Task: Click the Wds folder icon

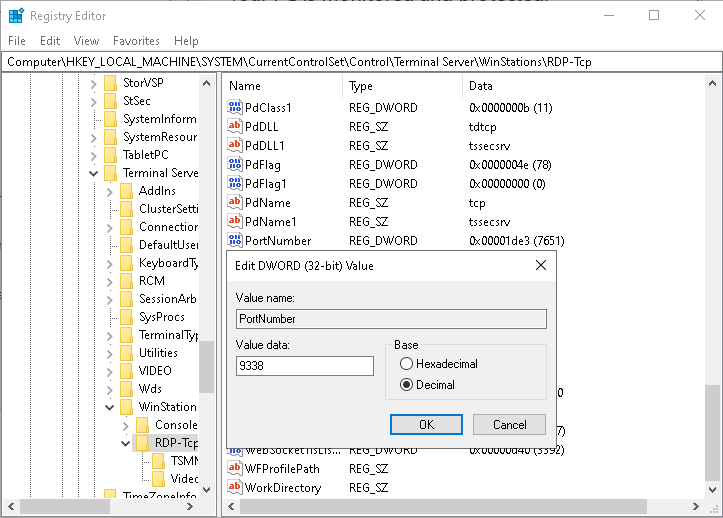Action: point(126,389)
